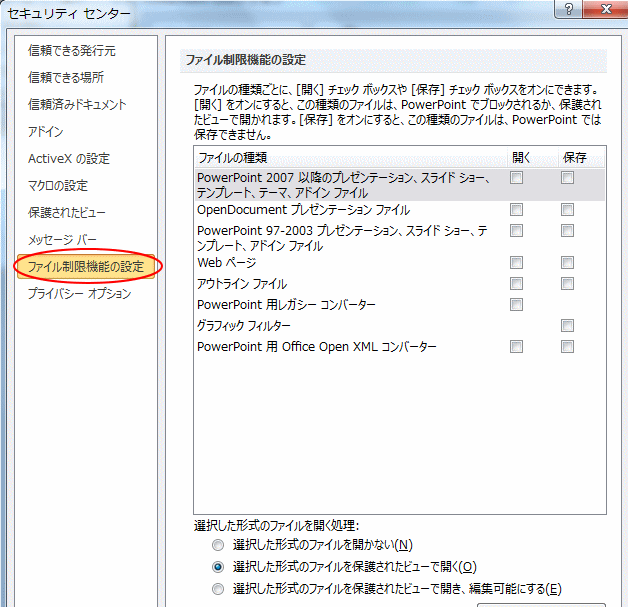Check 保存 for OpenDocument プレゼンテーション ファイル
This screenshot has height=607, width=628.
click(x=567, y=209)
